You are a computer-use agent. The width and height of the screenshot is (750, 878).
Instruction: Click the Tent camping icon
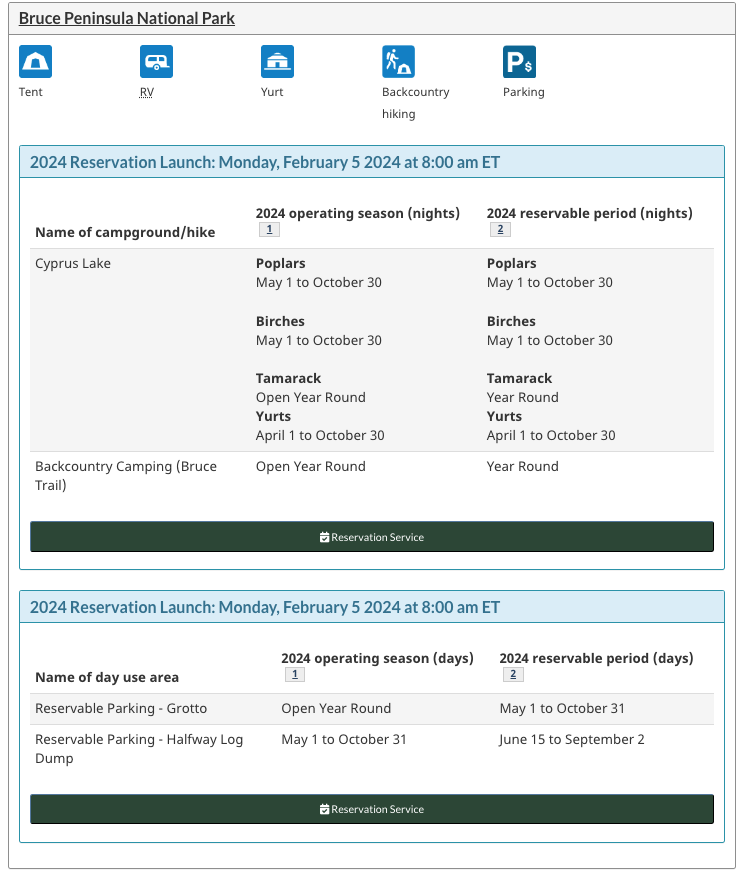36,62
